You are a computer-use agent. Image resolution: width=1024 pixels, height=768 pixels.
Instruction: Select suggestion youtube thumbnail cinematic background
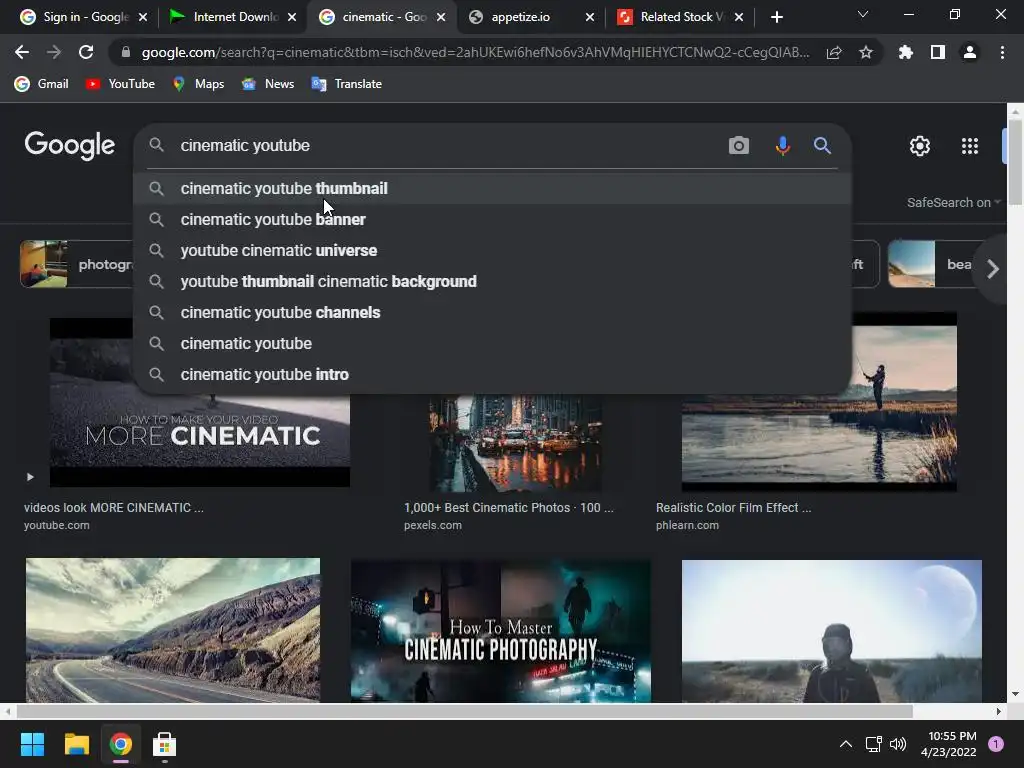[492, 281]
